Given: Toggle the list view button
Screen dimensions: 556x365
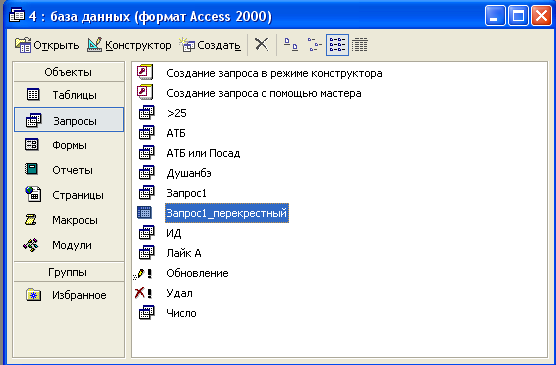Looking at the screenshot, I should [x=337, y=45].
